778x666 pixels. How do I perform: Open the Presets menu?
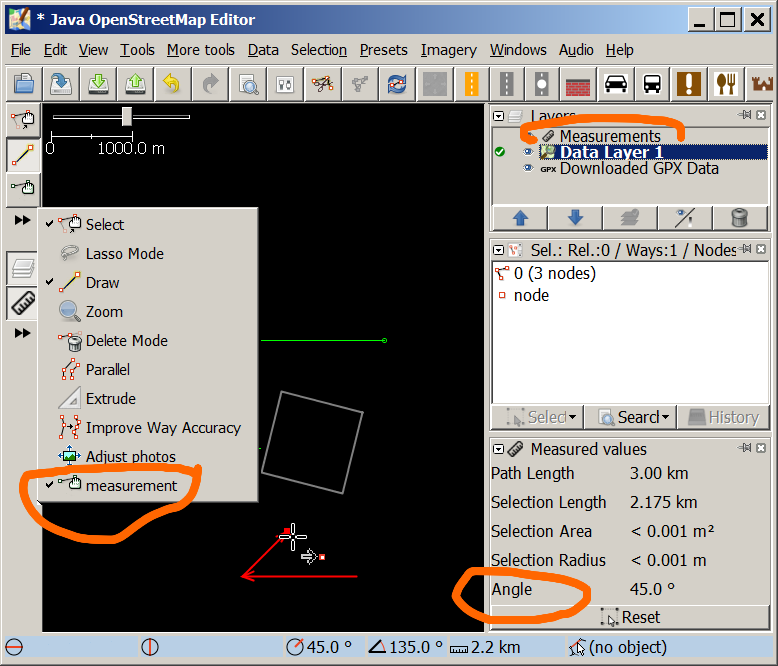click(x=384, y=50)
